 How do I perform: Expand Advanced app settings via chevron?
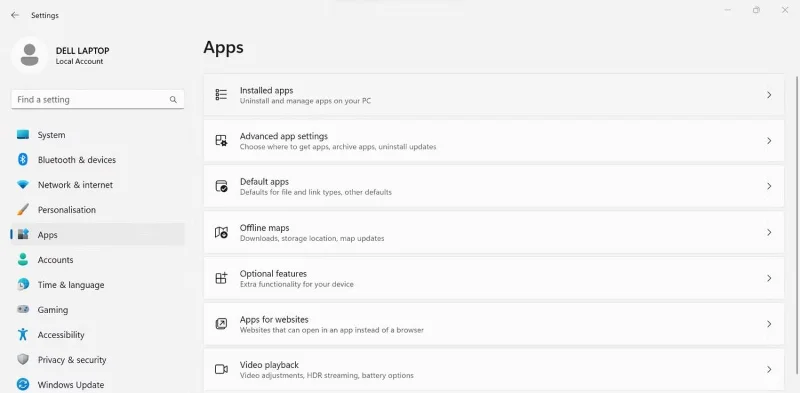769,141
